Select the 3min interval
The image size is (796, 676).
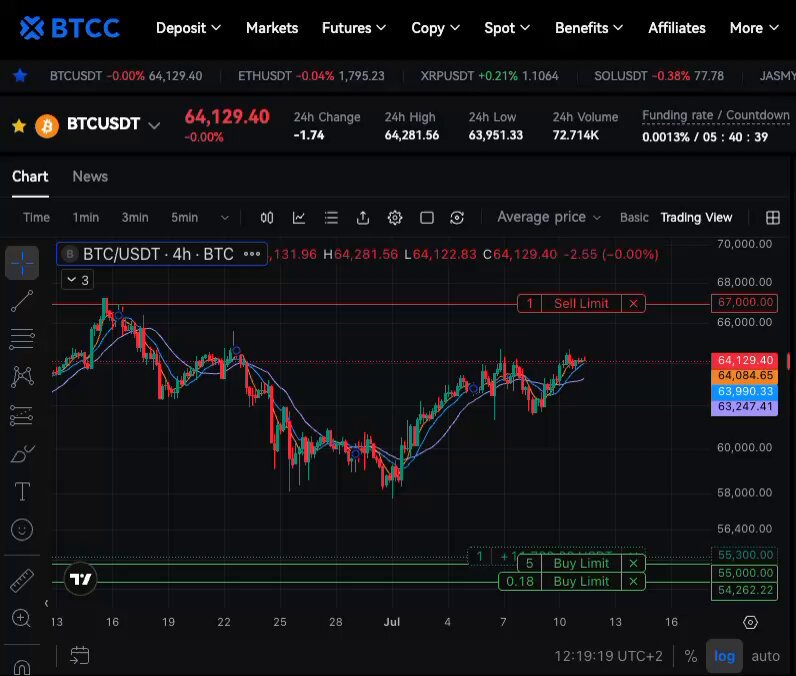tap(135, 217)
